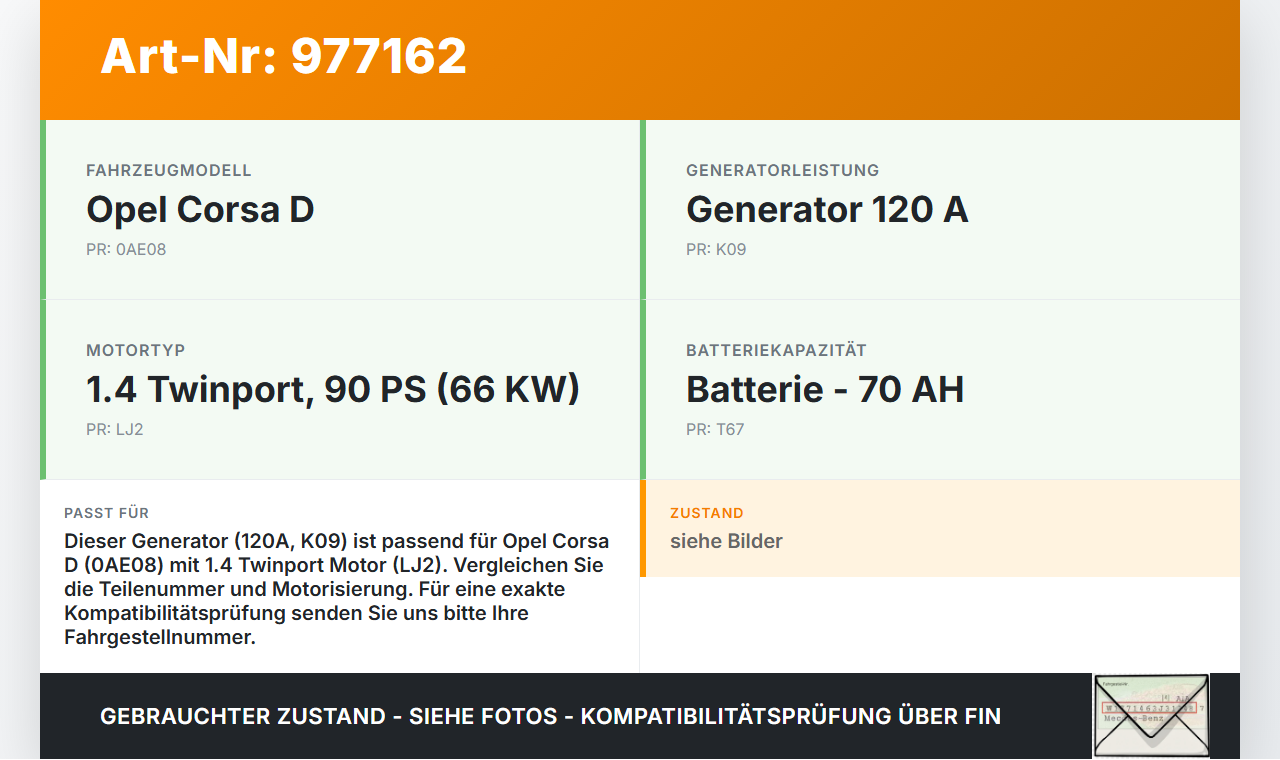1280x760 pixels.
Task: Click the "FAHRZEUGMODELL" label
Action: [169, 171]
